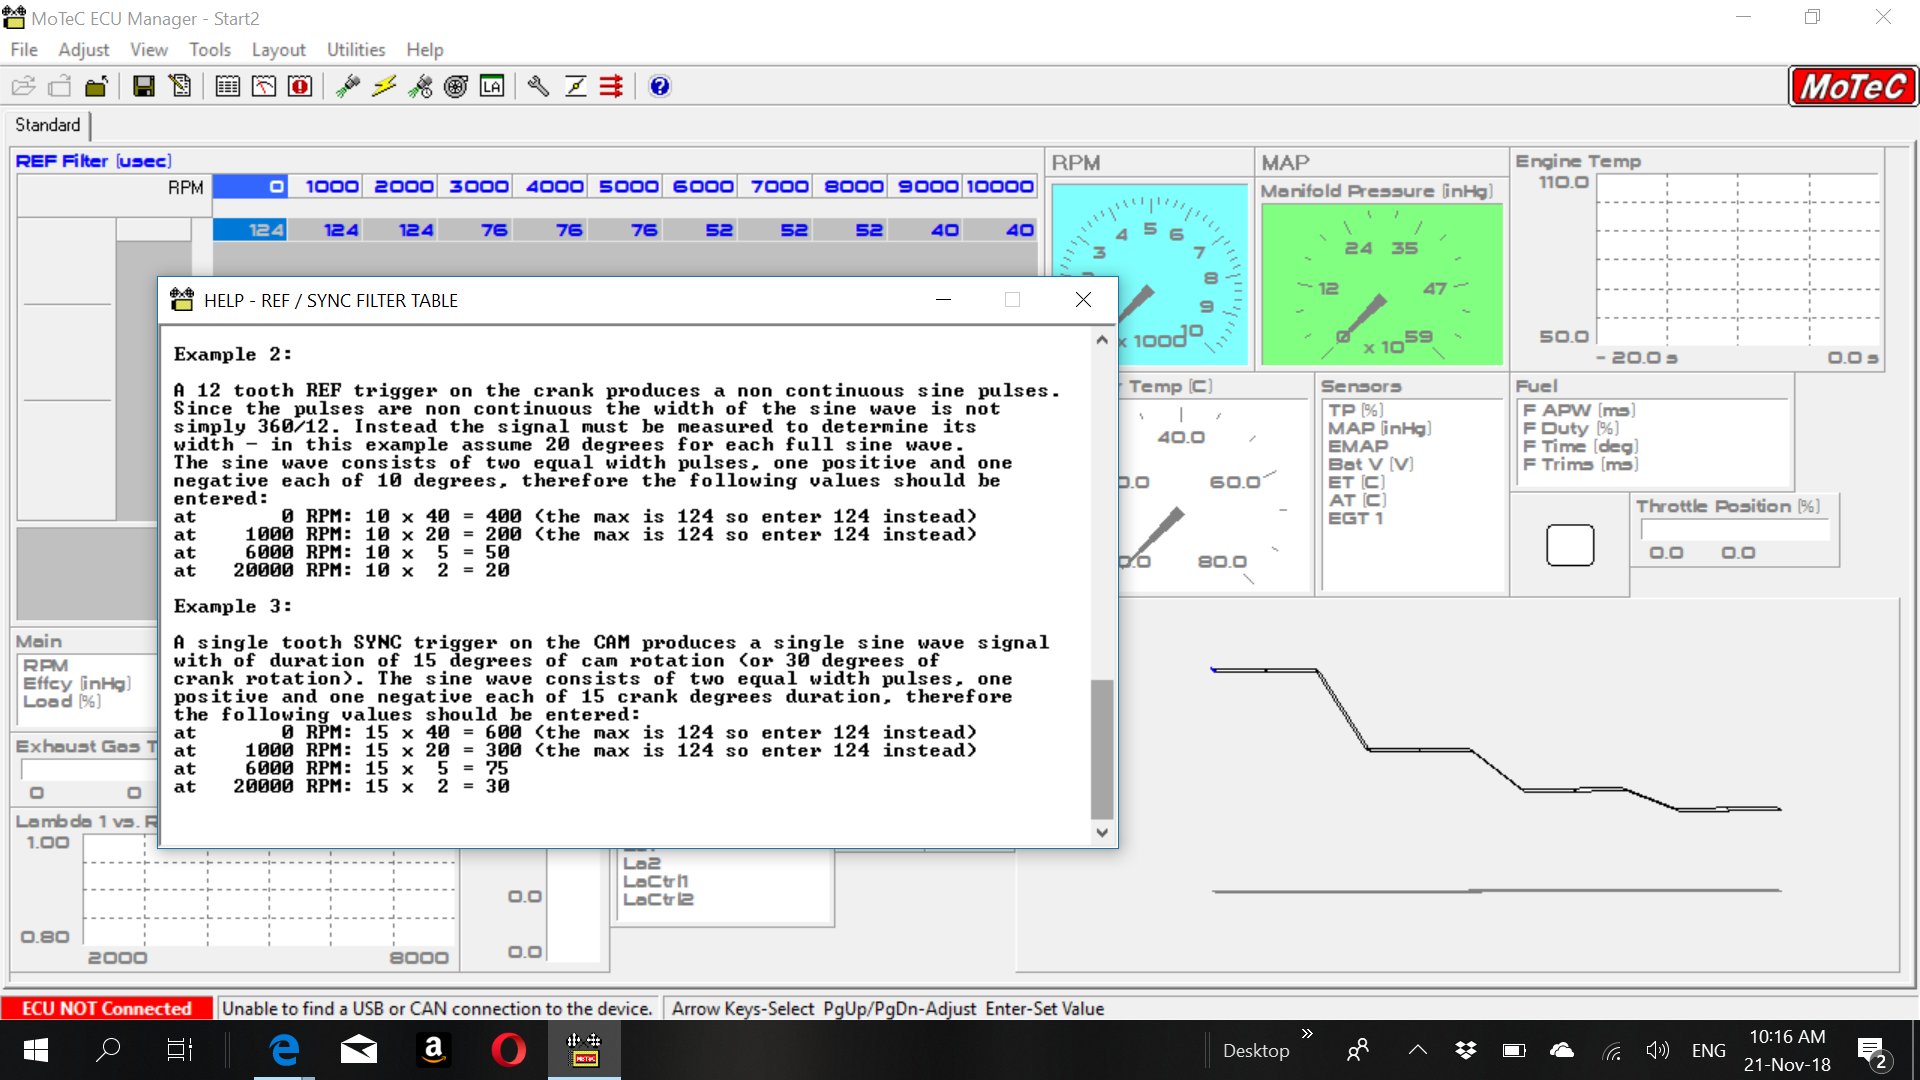Select the Standard tab

48,125
